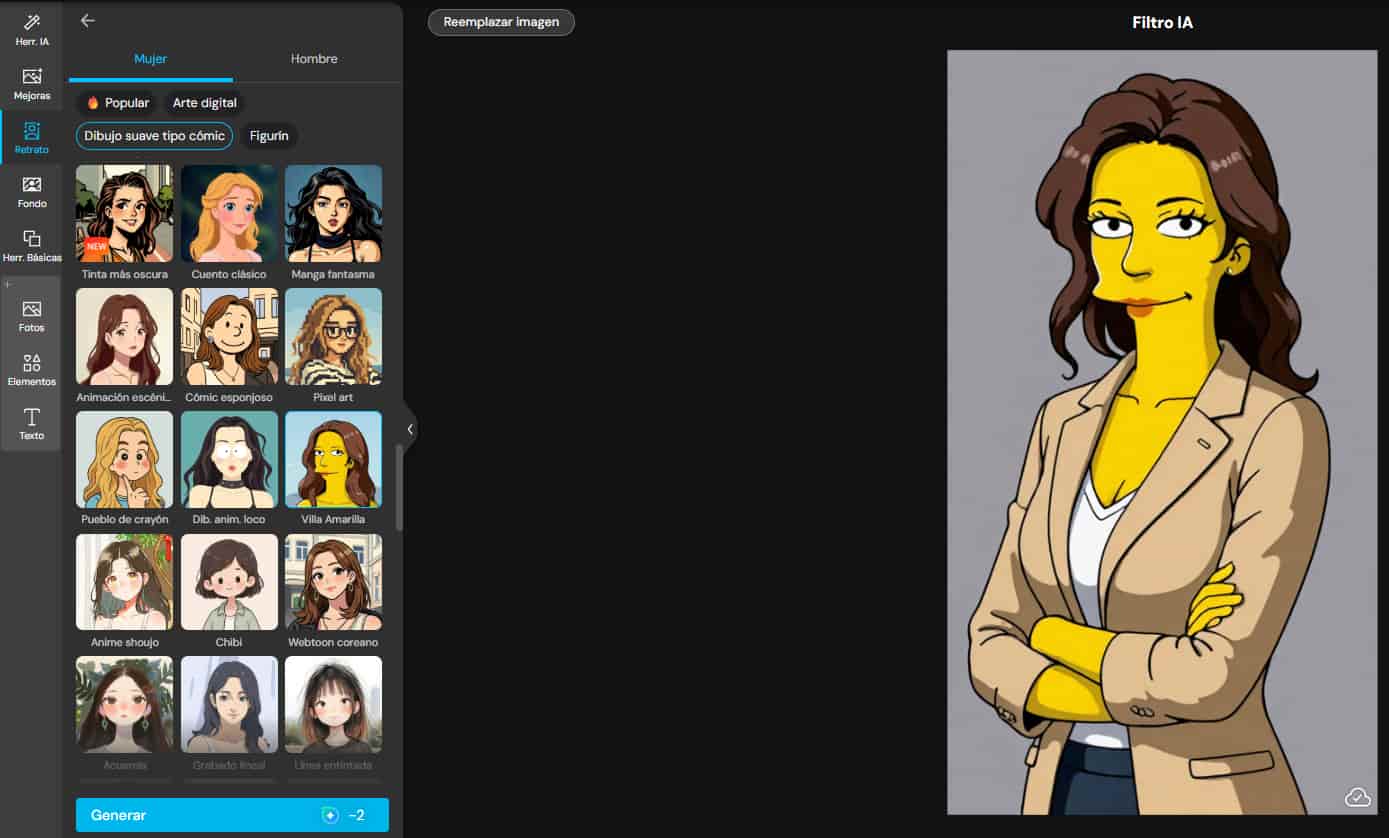Open the Fondo background tools
The image size is (1389, 838).
pos(32,192)
